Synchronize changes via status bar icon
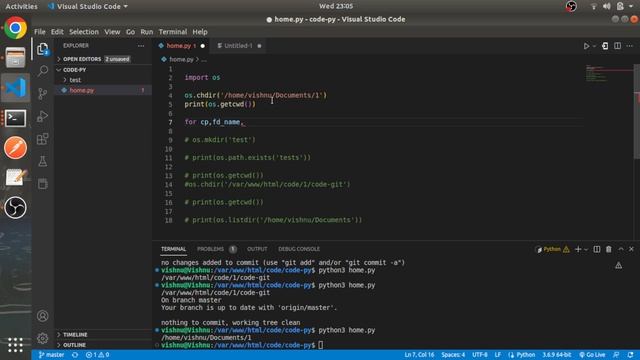Viewport: 640px width, 360px height. (75, 355)
